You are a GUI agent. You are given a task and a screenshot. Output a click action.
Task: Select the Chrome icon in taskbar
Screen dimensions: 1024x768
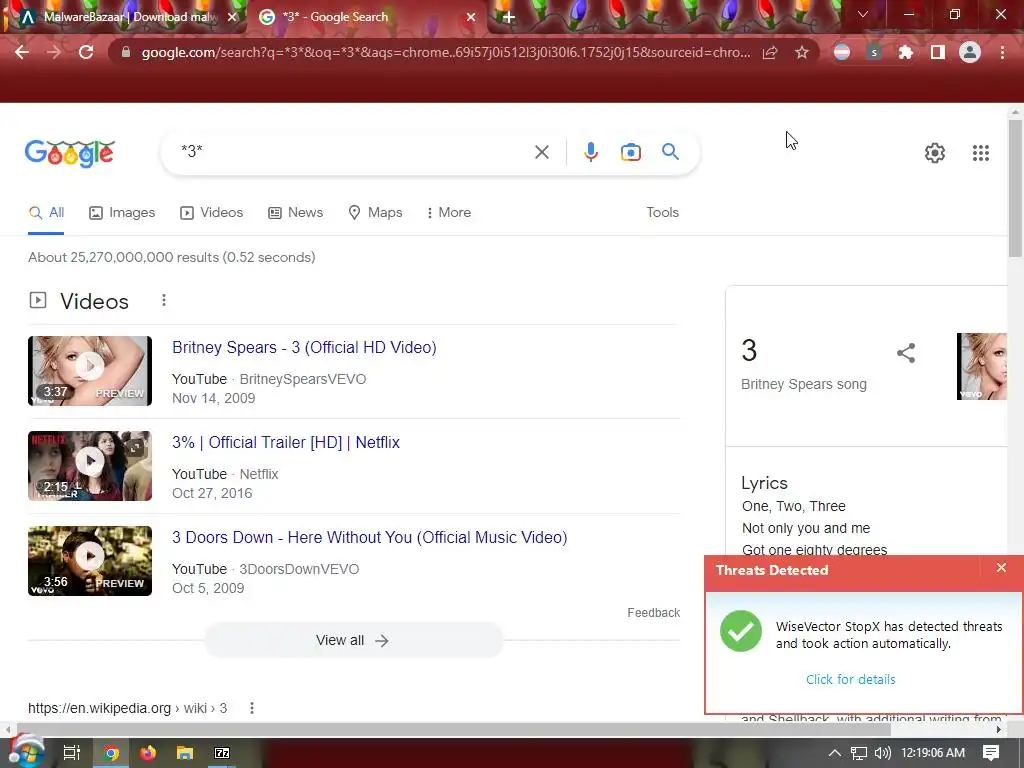tap(111, 753)
